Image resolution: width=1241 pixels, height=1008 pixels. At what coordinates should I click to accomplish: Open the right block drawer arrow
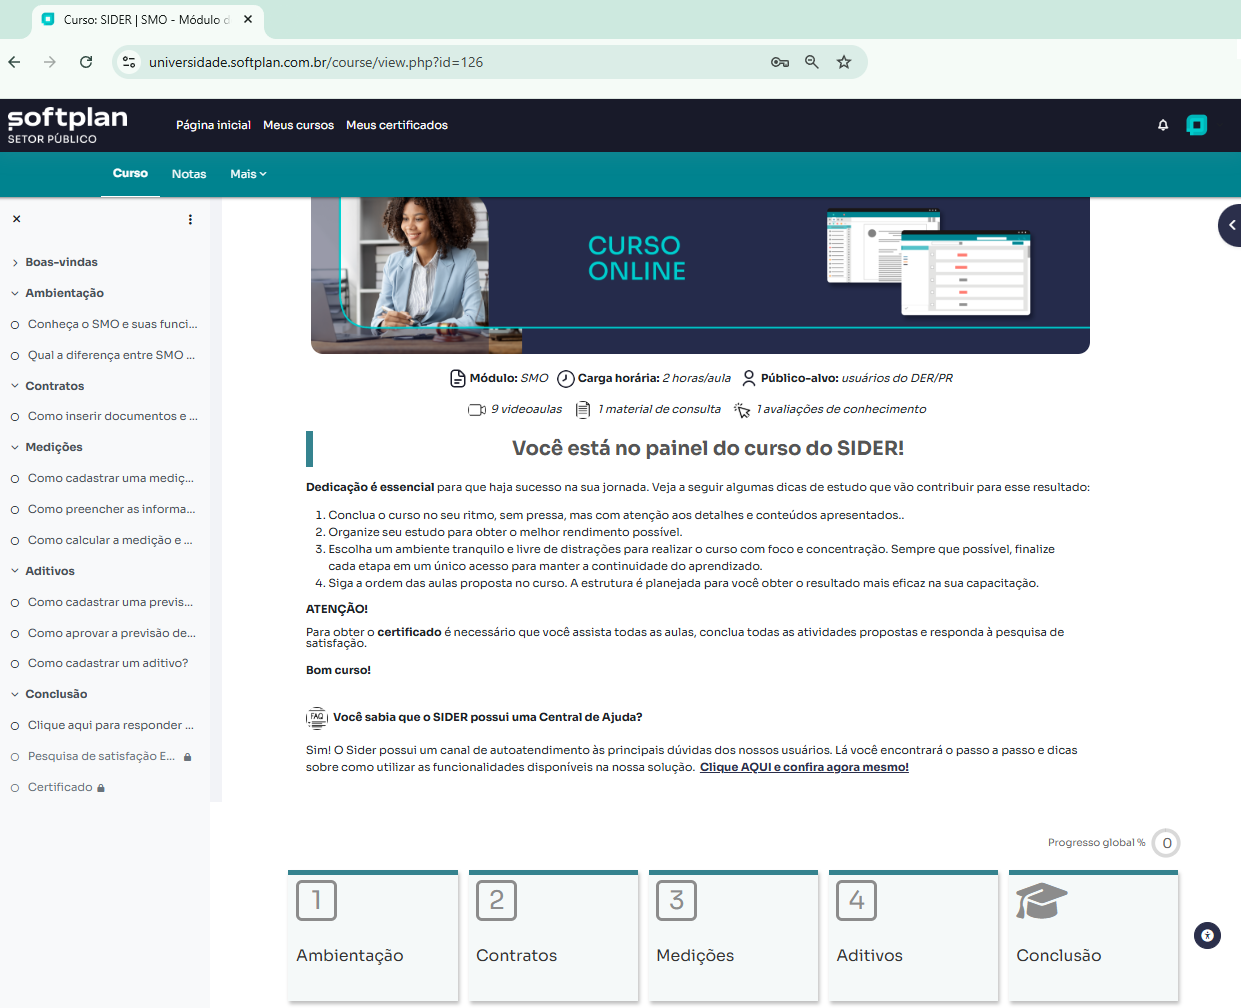click(x=1231, y=225)
